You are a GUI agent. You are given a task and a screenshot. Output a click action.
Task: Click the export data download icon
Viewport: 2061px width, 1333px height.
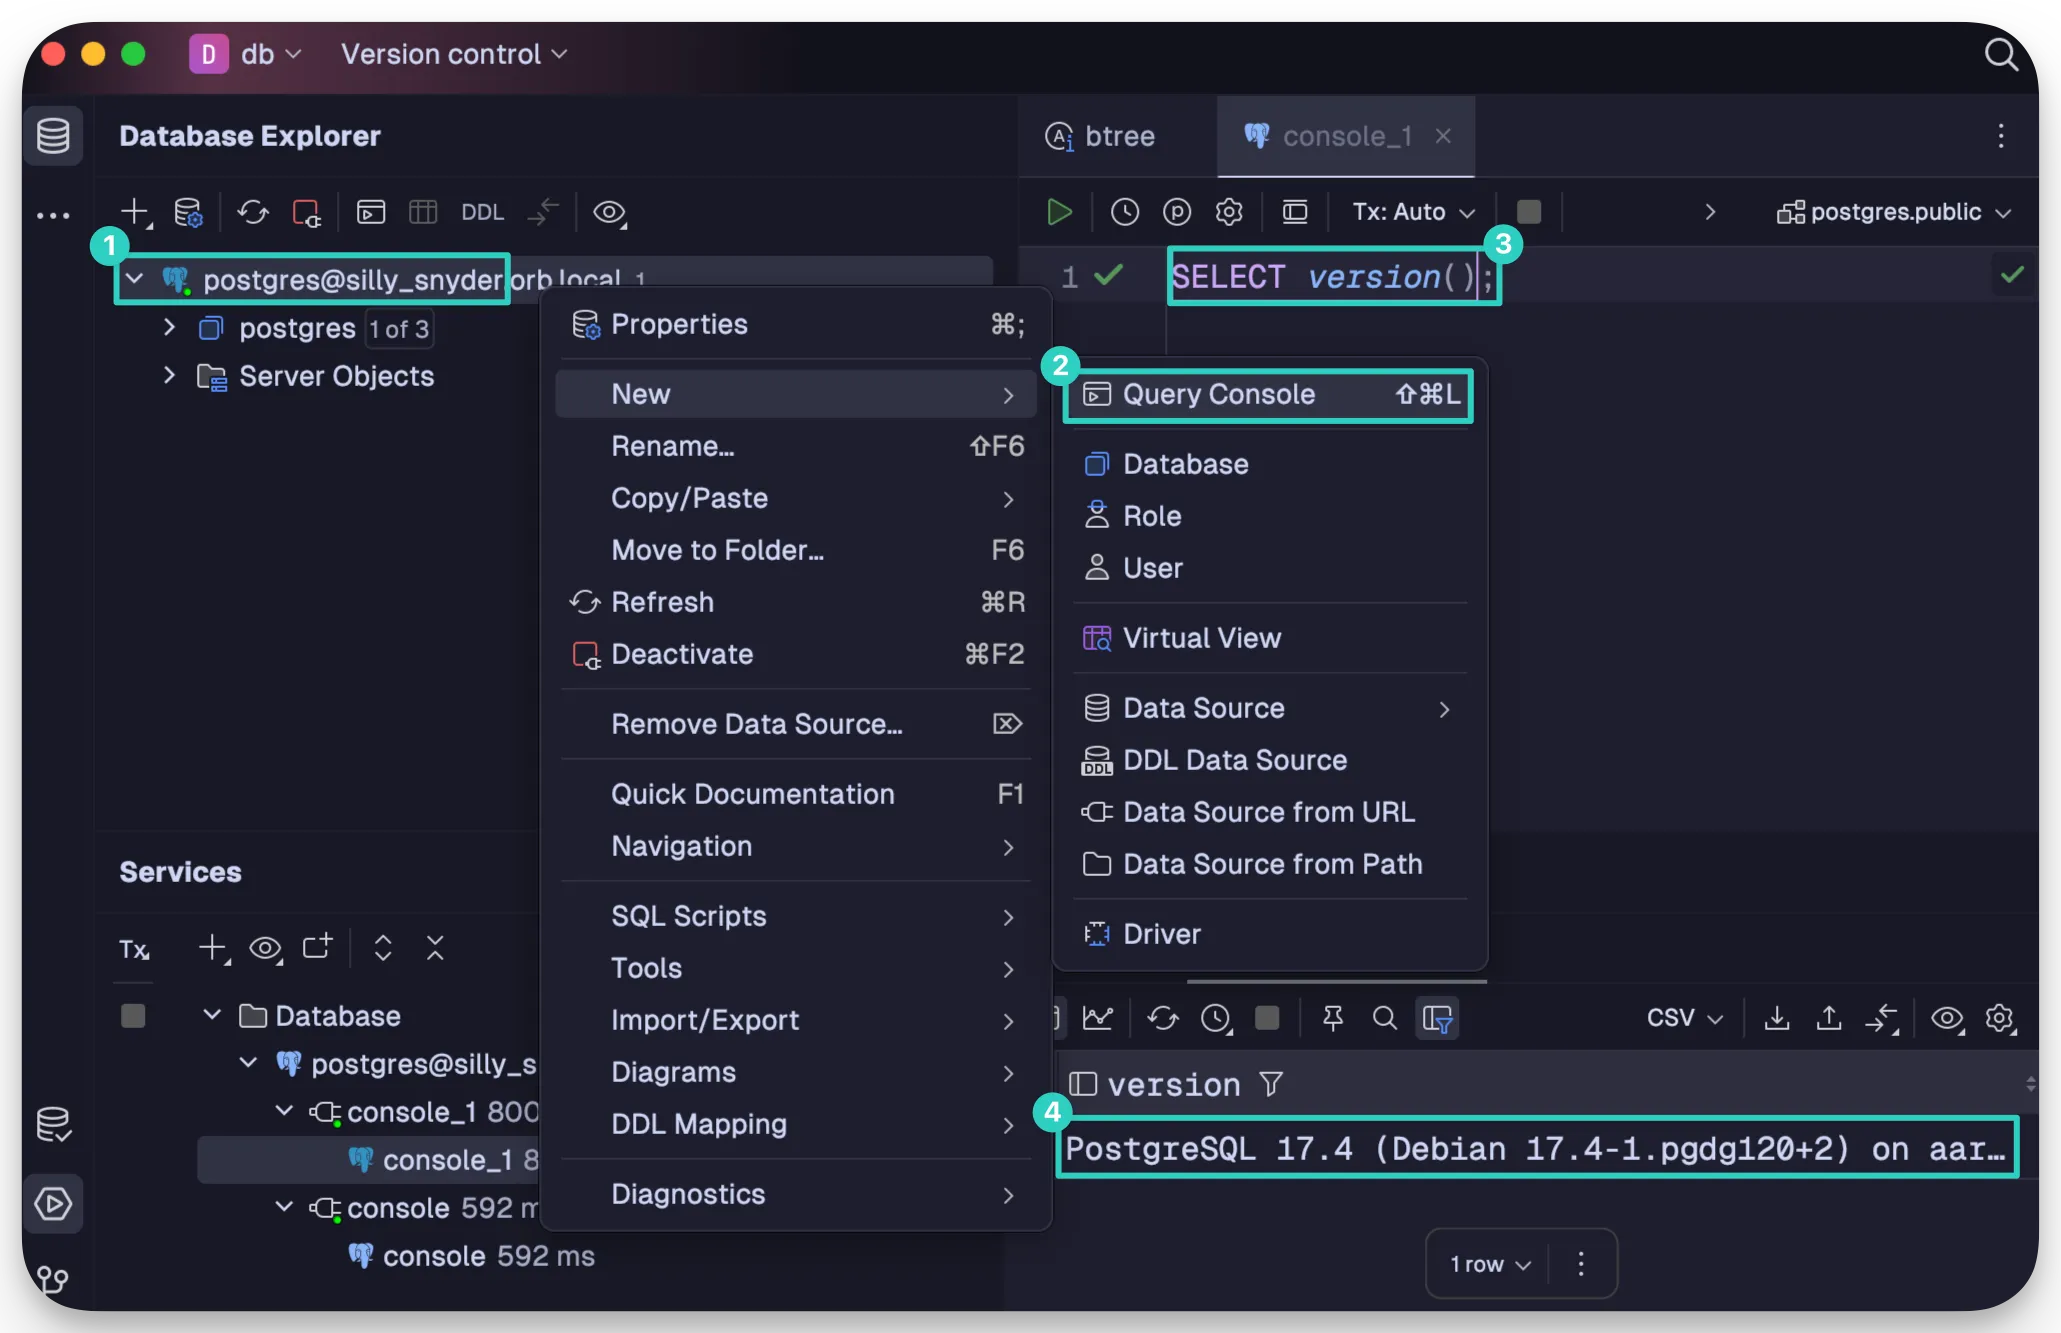click(x=1777, y=1018)
